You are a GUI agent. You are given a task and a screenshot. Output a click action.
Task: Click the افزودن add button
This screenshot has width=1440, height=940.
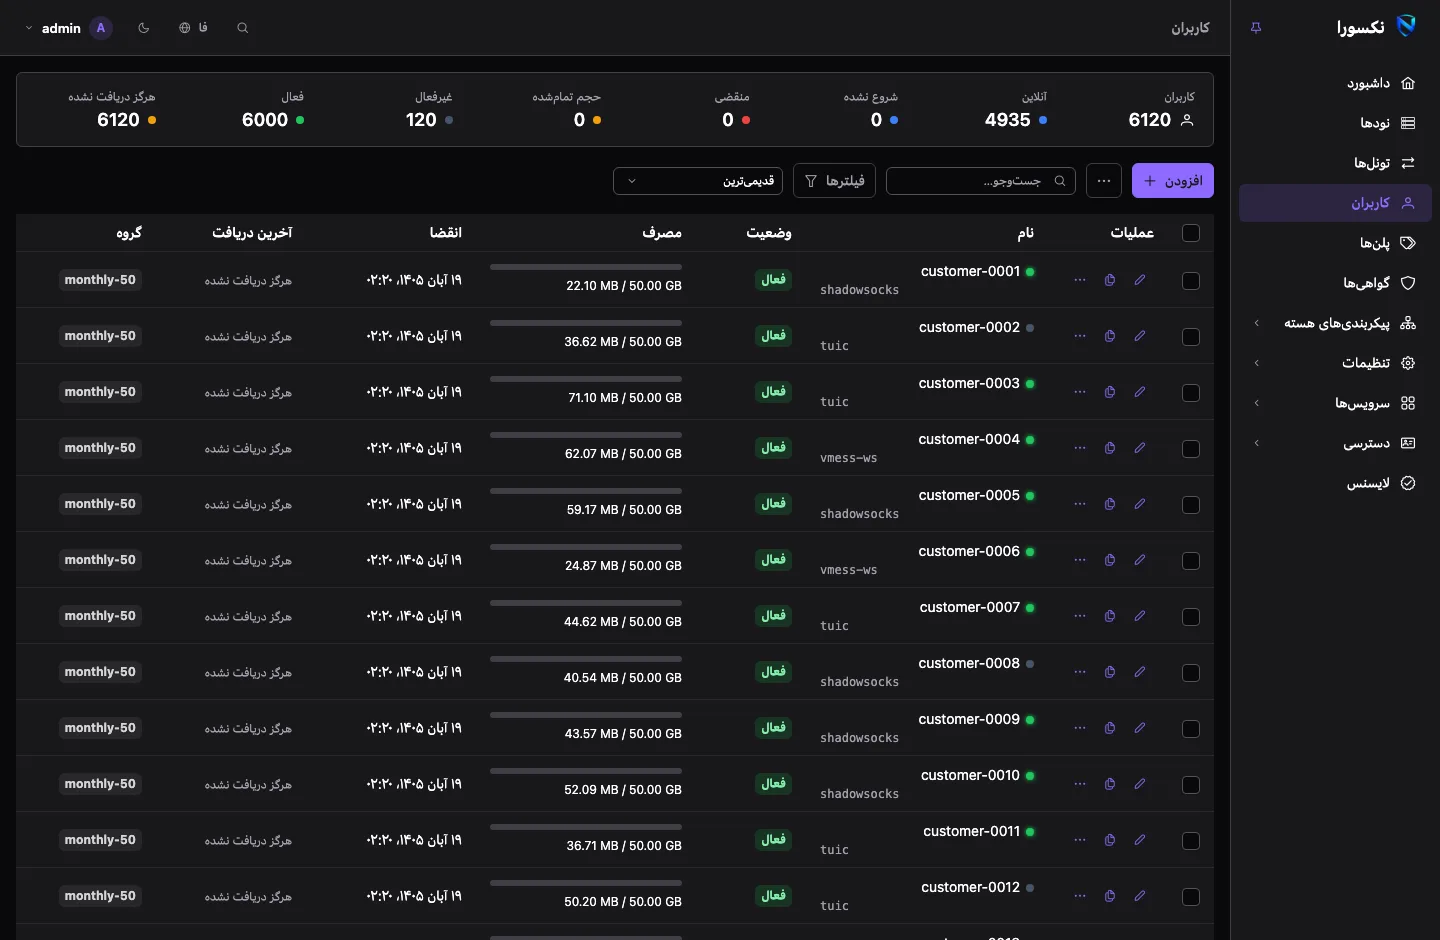1173,181
